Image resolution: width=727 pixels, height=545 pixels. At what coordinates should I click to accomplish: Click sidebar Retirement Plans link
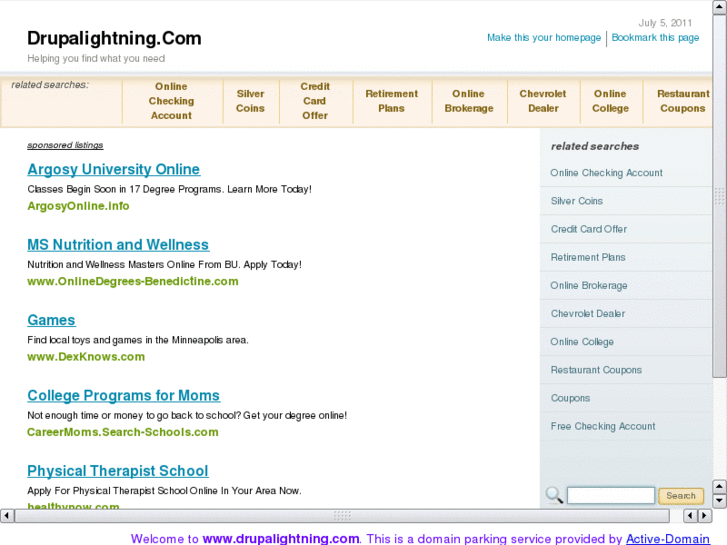click(588, 257)
